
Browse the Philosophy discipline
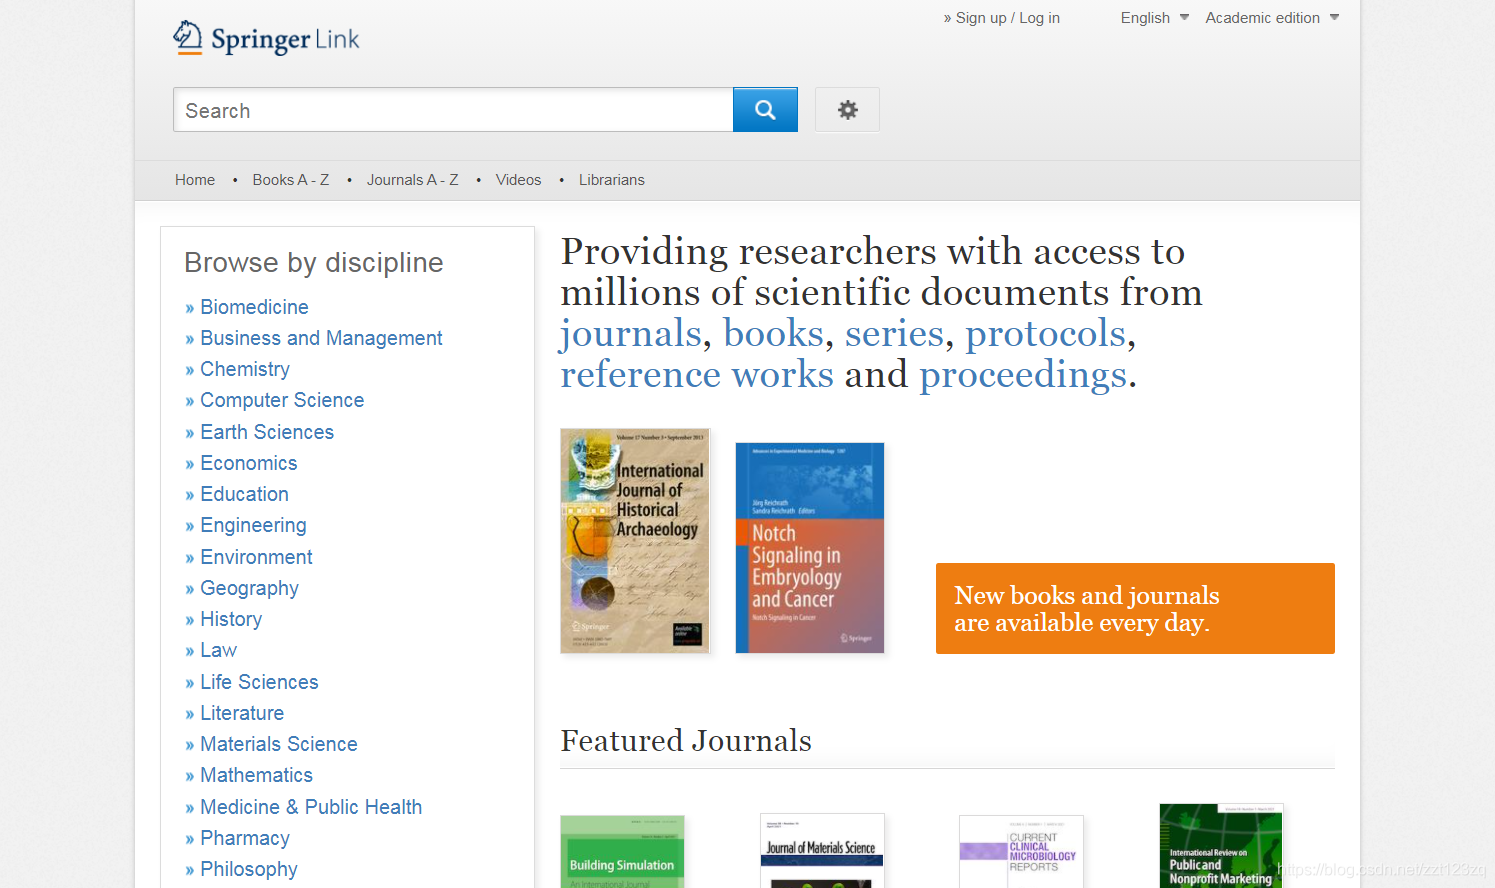(x=249, y=869)
